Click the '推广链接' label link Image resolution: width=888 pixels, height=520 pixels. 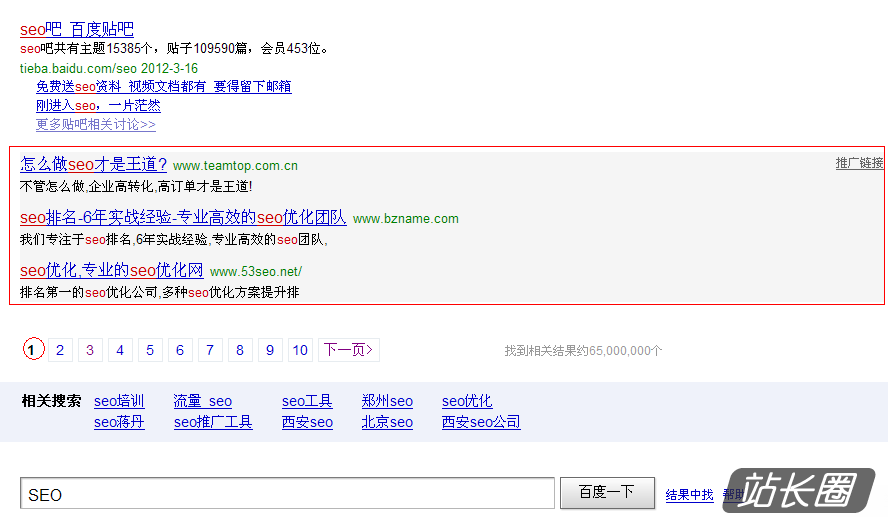(859, 163)
